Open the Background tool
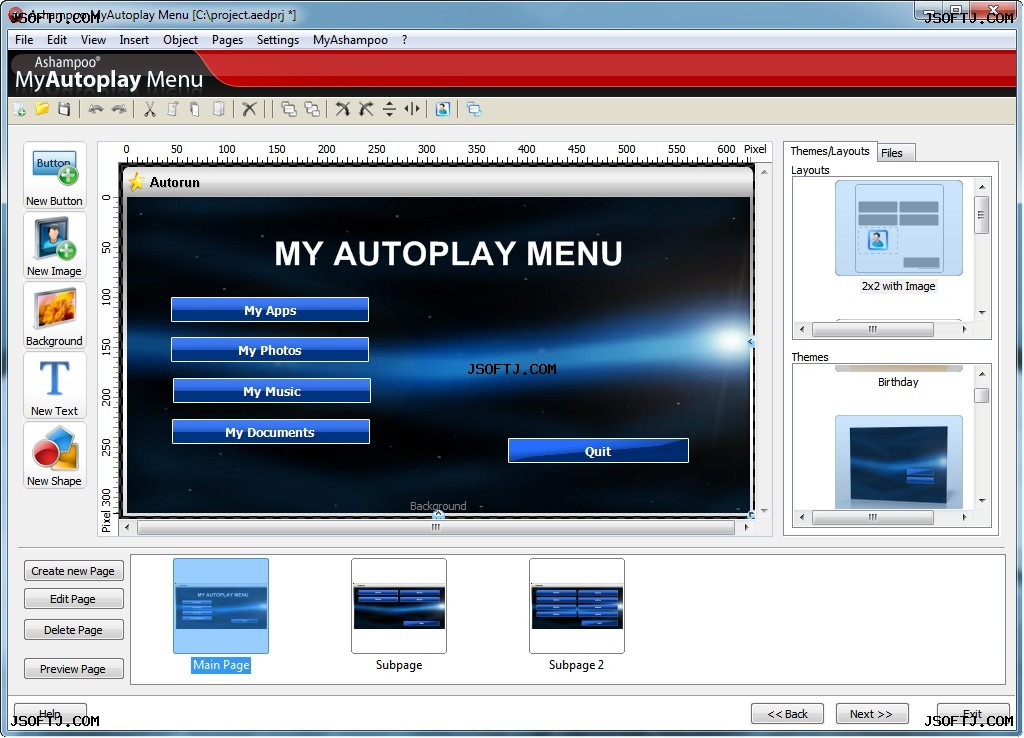This screenshot has width=1024, height=738. coord(54,315)
